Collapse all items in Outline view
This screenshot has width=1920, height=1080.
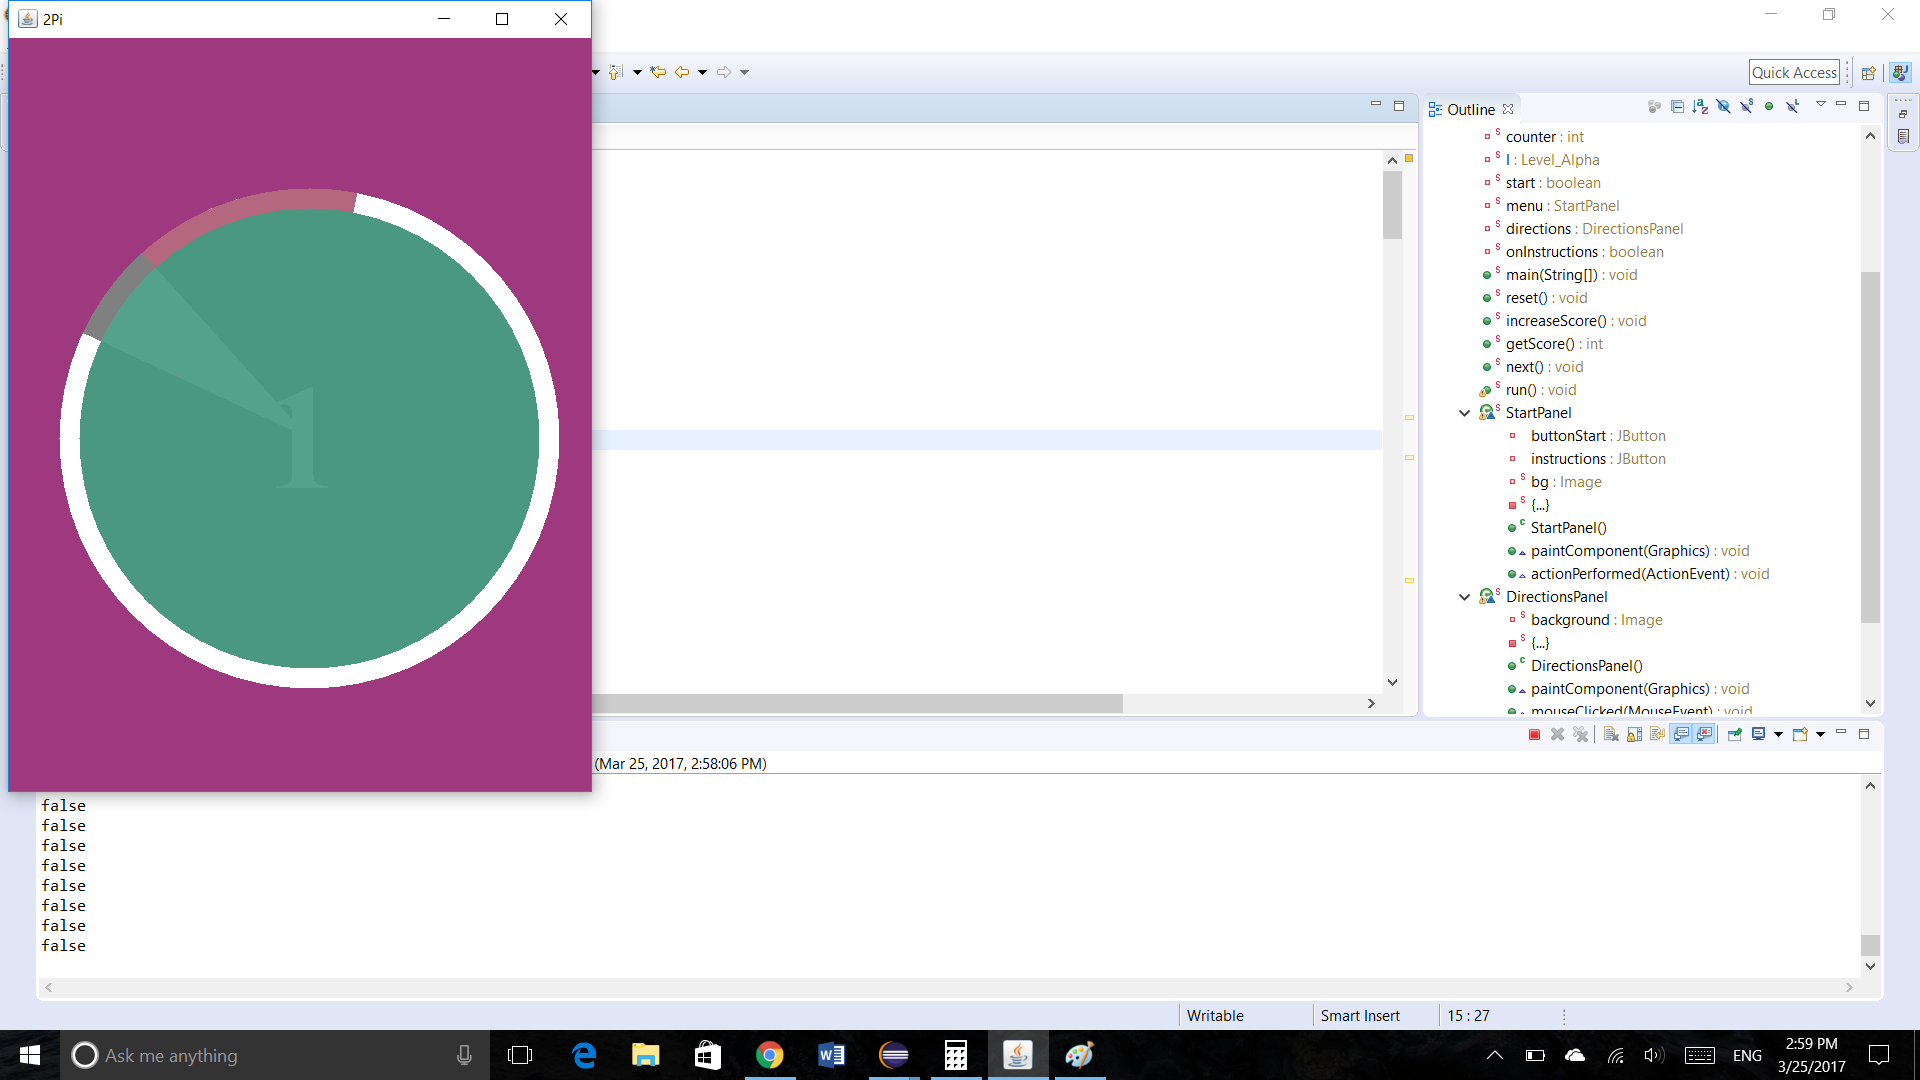click(1677, 106)
